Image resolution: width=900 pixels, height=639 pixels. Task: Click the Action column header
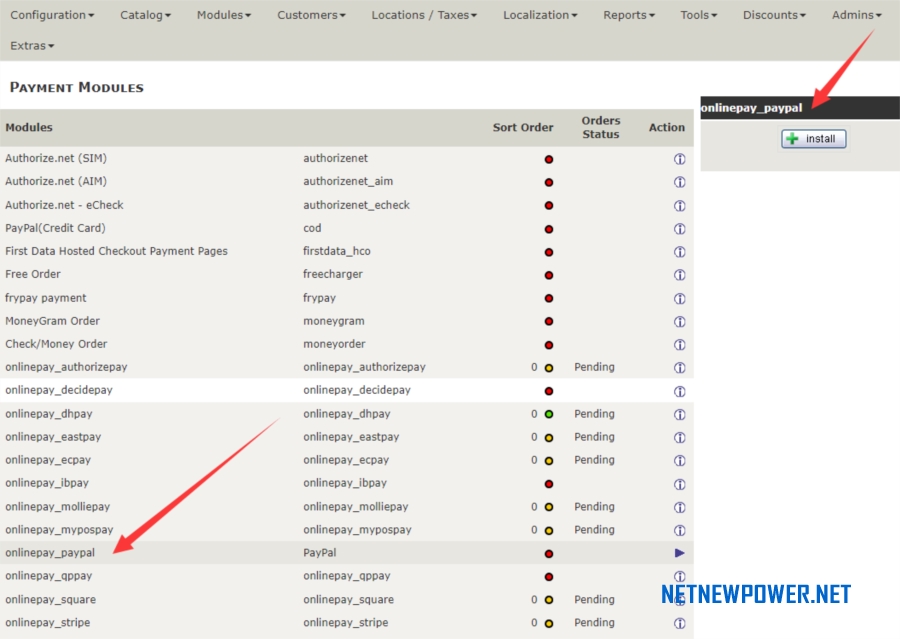coord(666,127)
